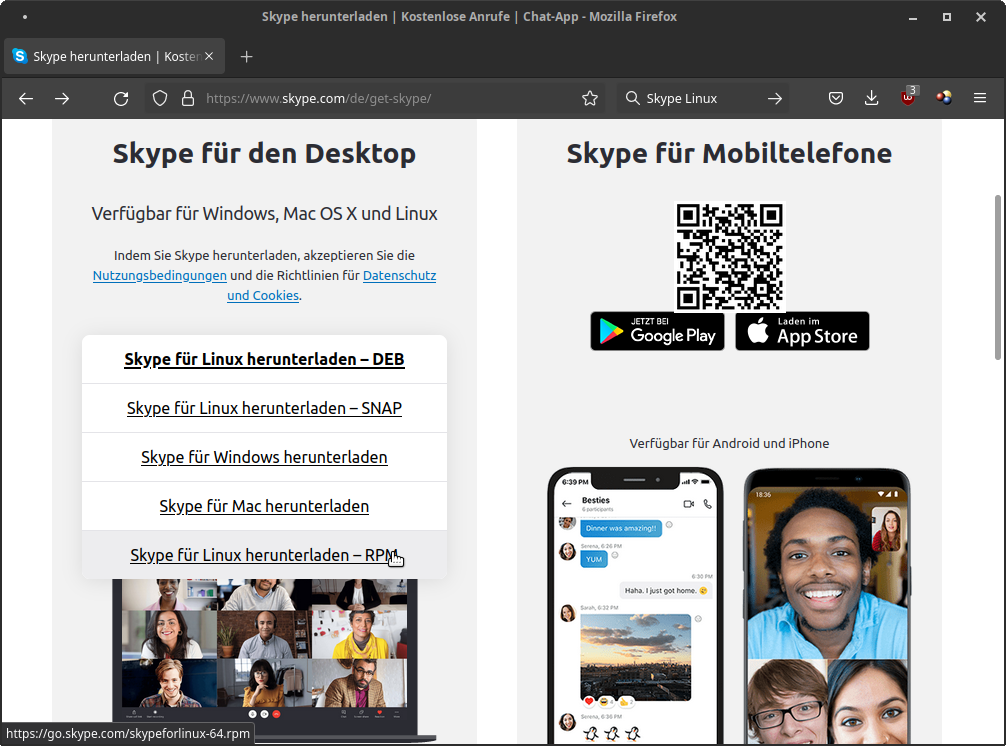This screenshot has width=1006, height=746.
Task: Bookmark this page with the star icon
Action: pyautogui.click(x=590, y=98)
